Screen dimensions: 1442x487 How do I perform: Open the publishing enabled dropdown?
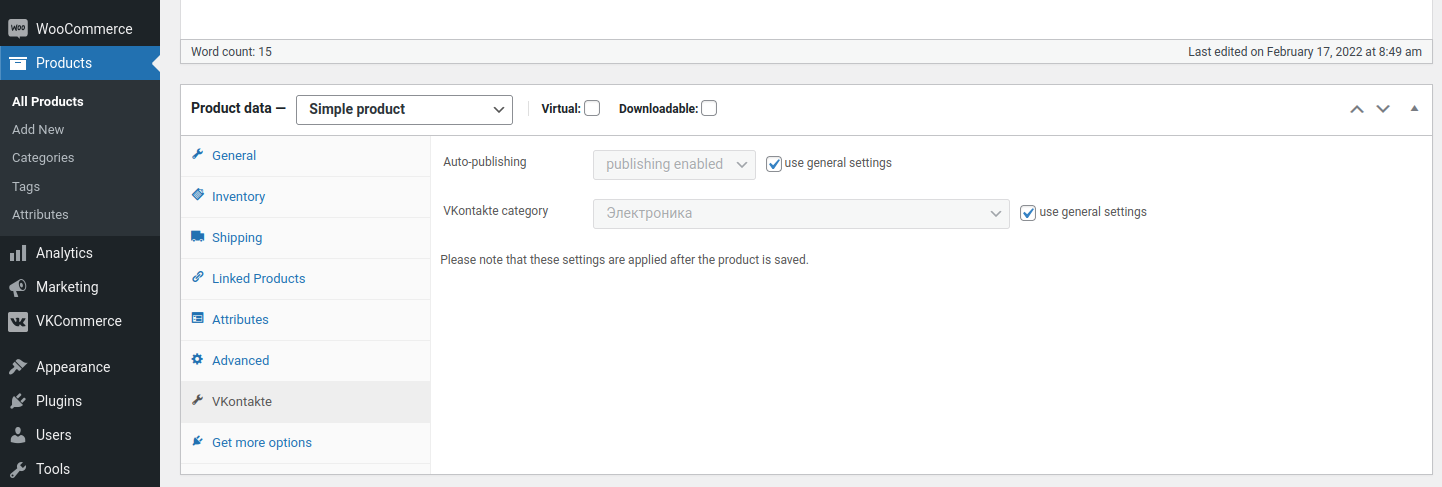pyautogui.click(x=674, y=164)
